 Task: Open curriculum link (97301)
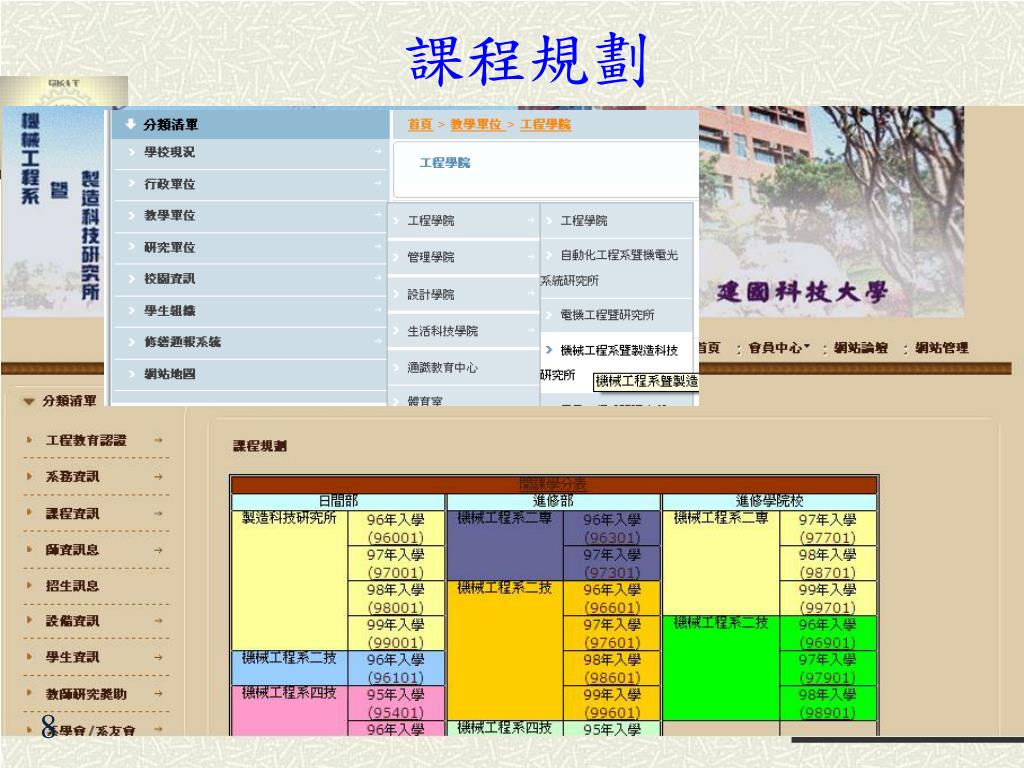pyautogui.click(x=612, y=573)
